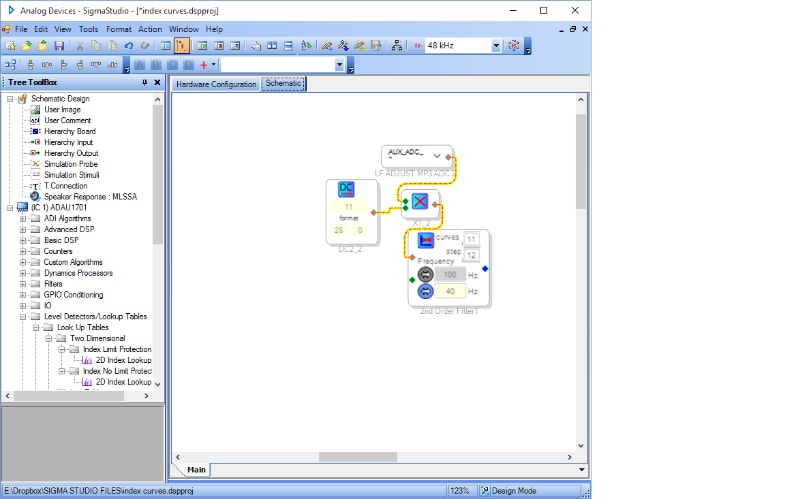This screenshot has height=499, width=785.
Task: Click the Save project icon
Action: click(x=59, y=46)
